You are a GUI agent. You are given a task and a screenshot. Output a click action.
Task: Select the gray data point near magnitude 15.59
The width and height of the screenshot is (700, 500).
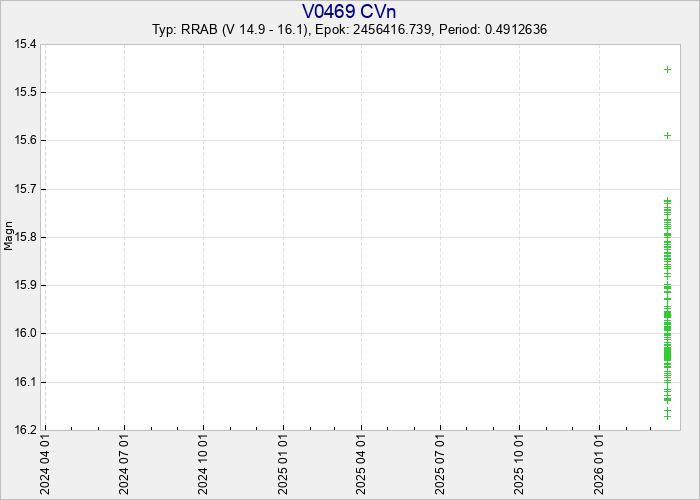667,135
